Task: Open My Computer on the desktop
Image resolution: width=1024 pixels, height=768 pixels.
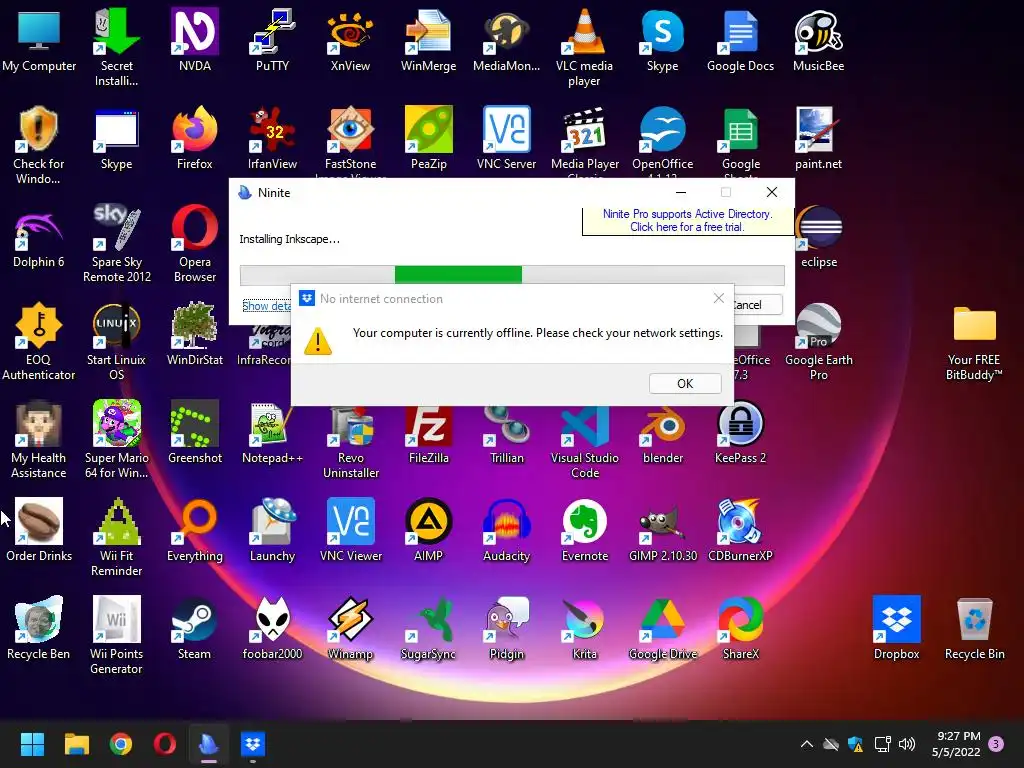Action: click(x=39, y=40)
